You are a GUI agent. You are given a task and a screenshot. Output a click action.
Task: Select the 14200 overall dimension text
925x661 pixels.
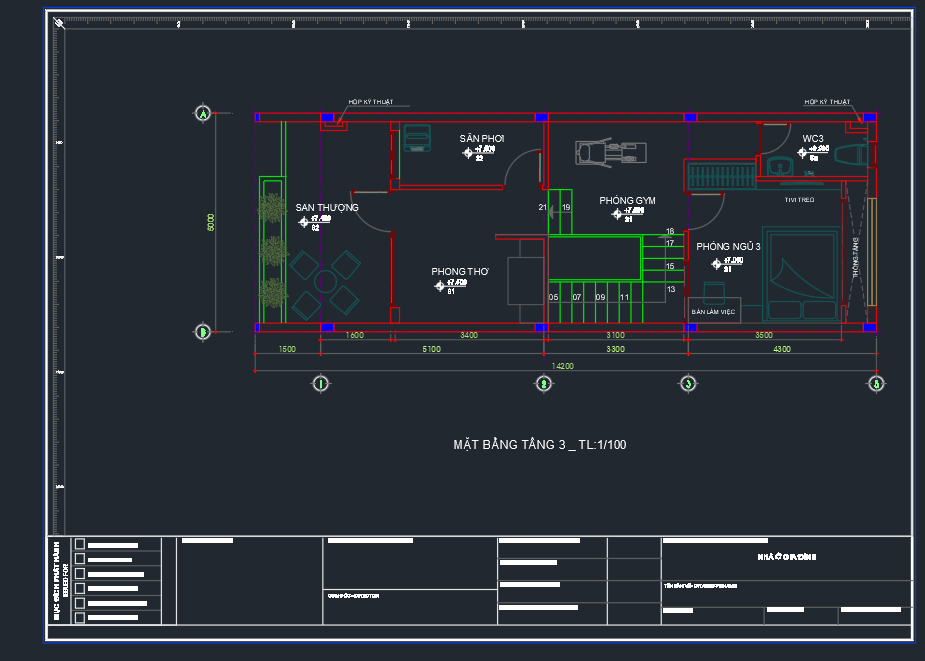point(565,366)
